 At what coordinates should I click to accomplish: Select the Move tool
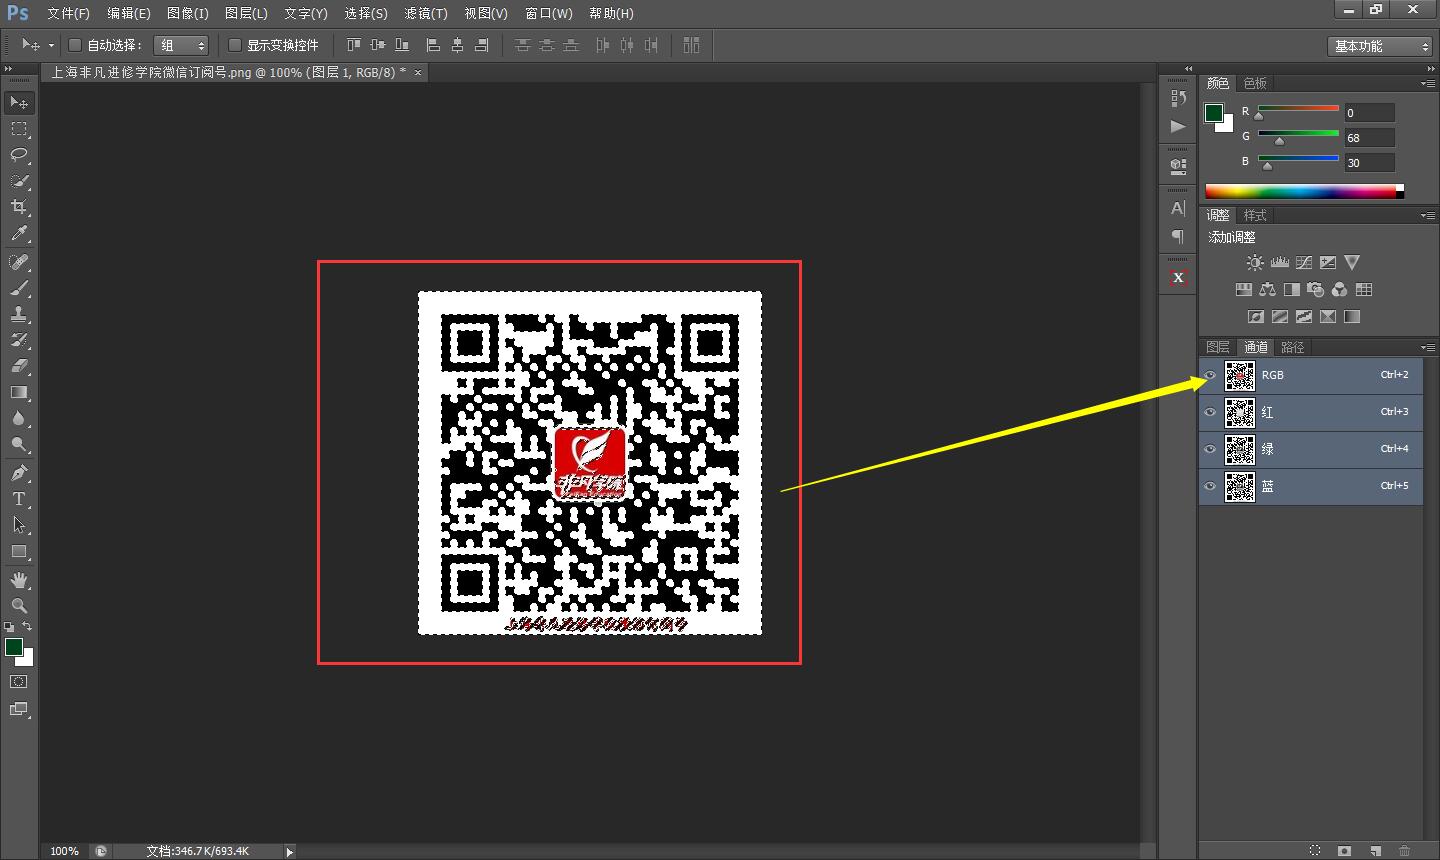(x=19, y=103)
